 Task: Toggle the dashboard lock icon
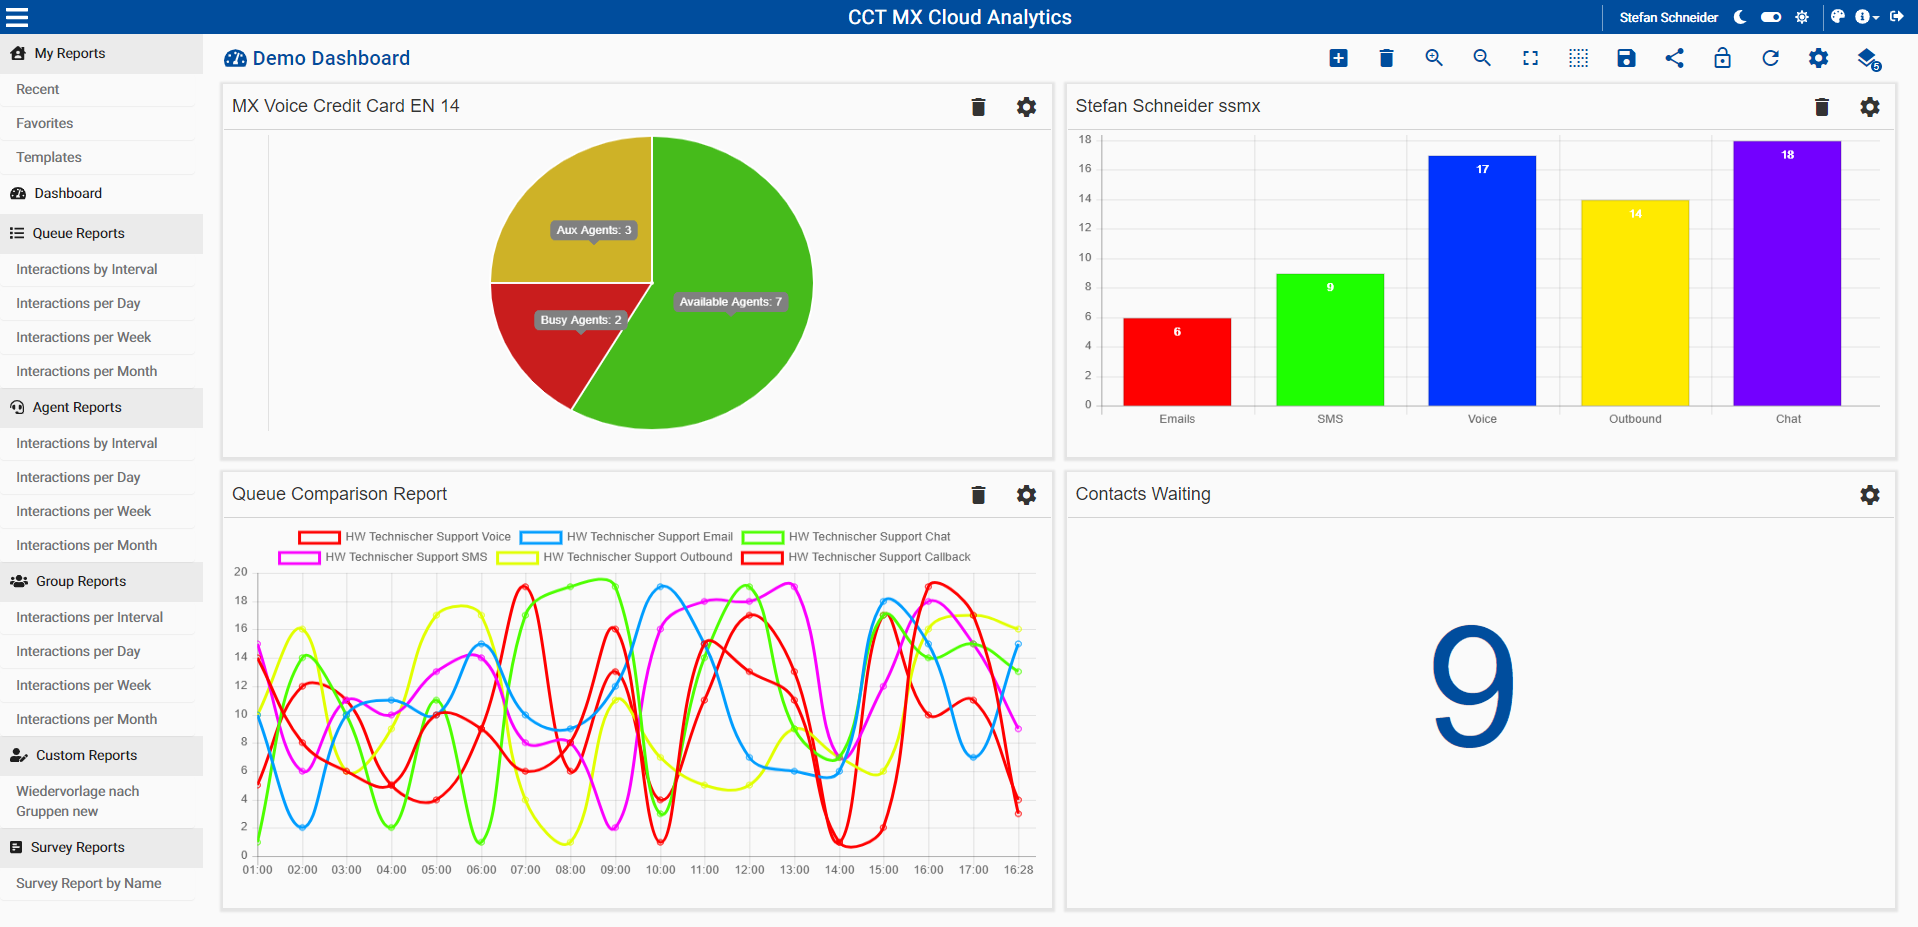1722,58
